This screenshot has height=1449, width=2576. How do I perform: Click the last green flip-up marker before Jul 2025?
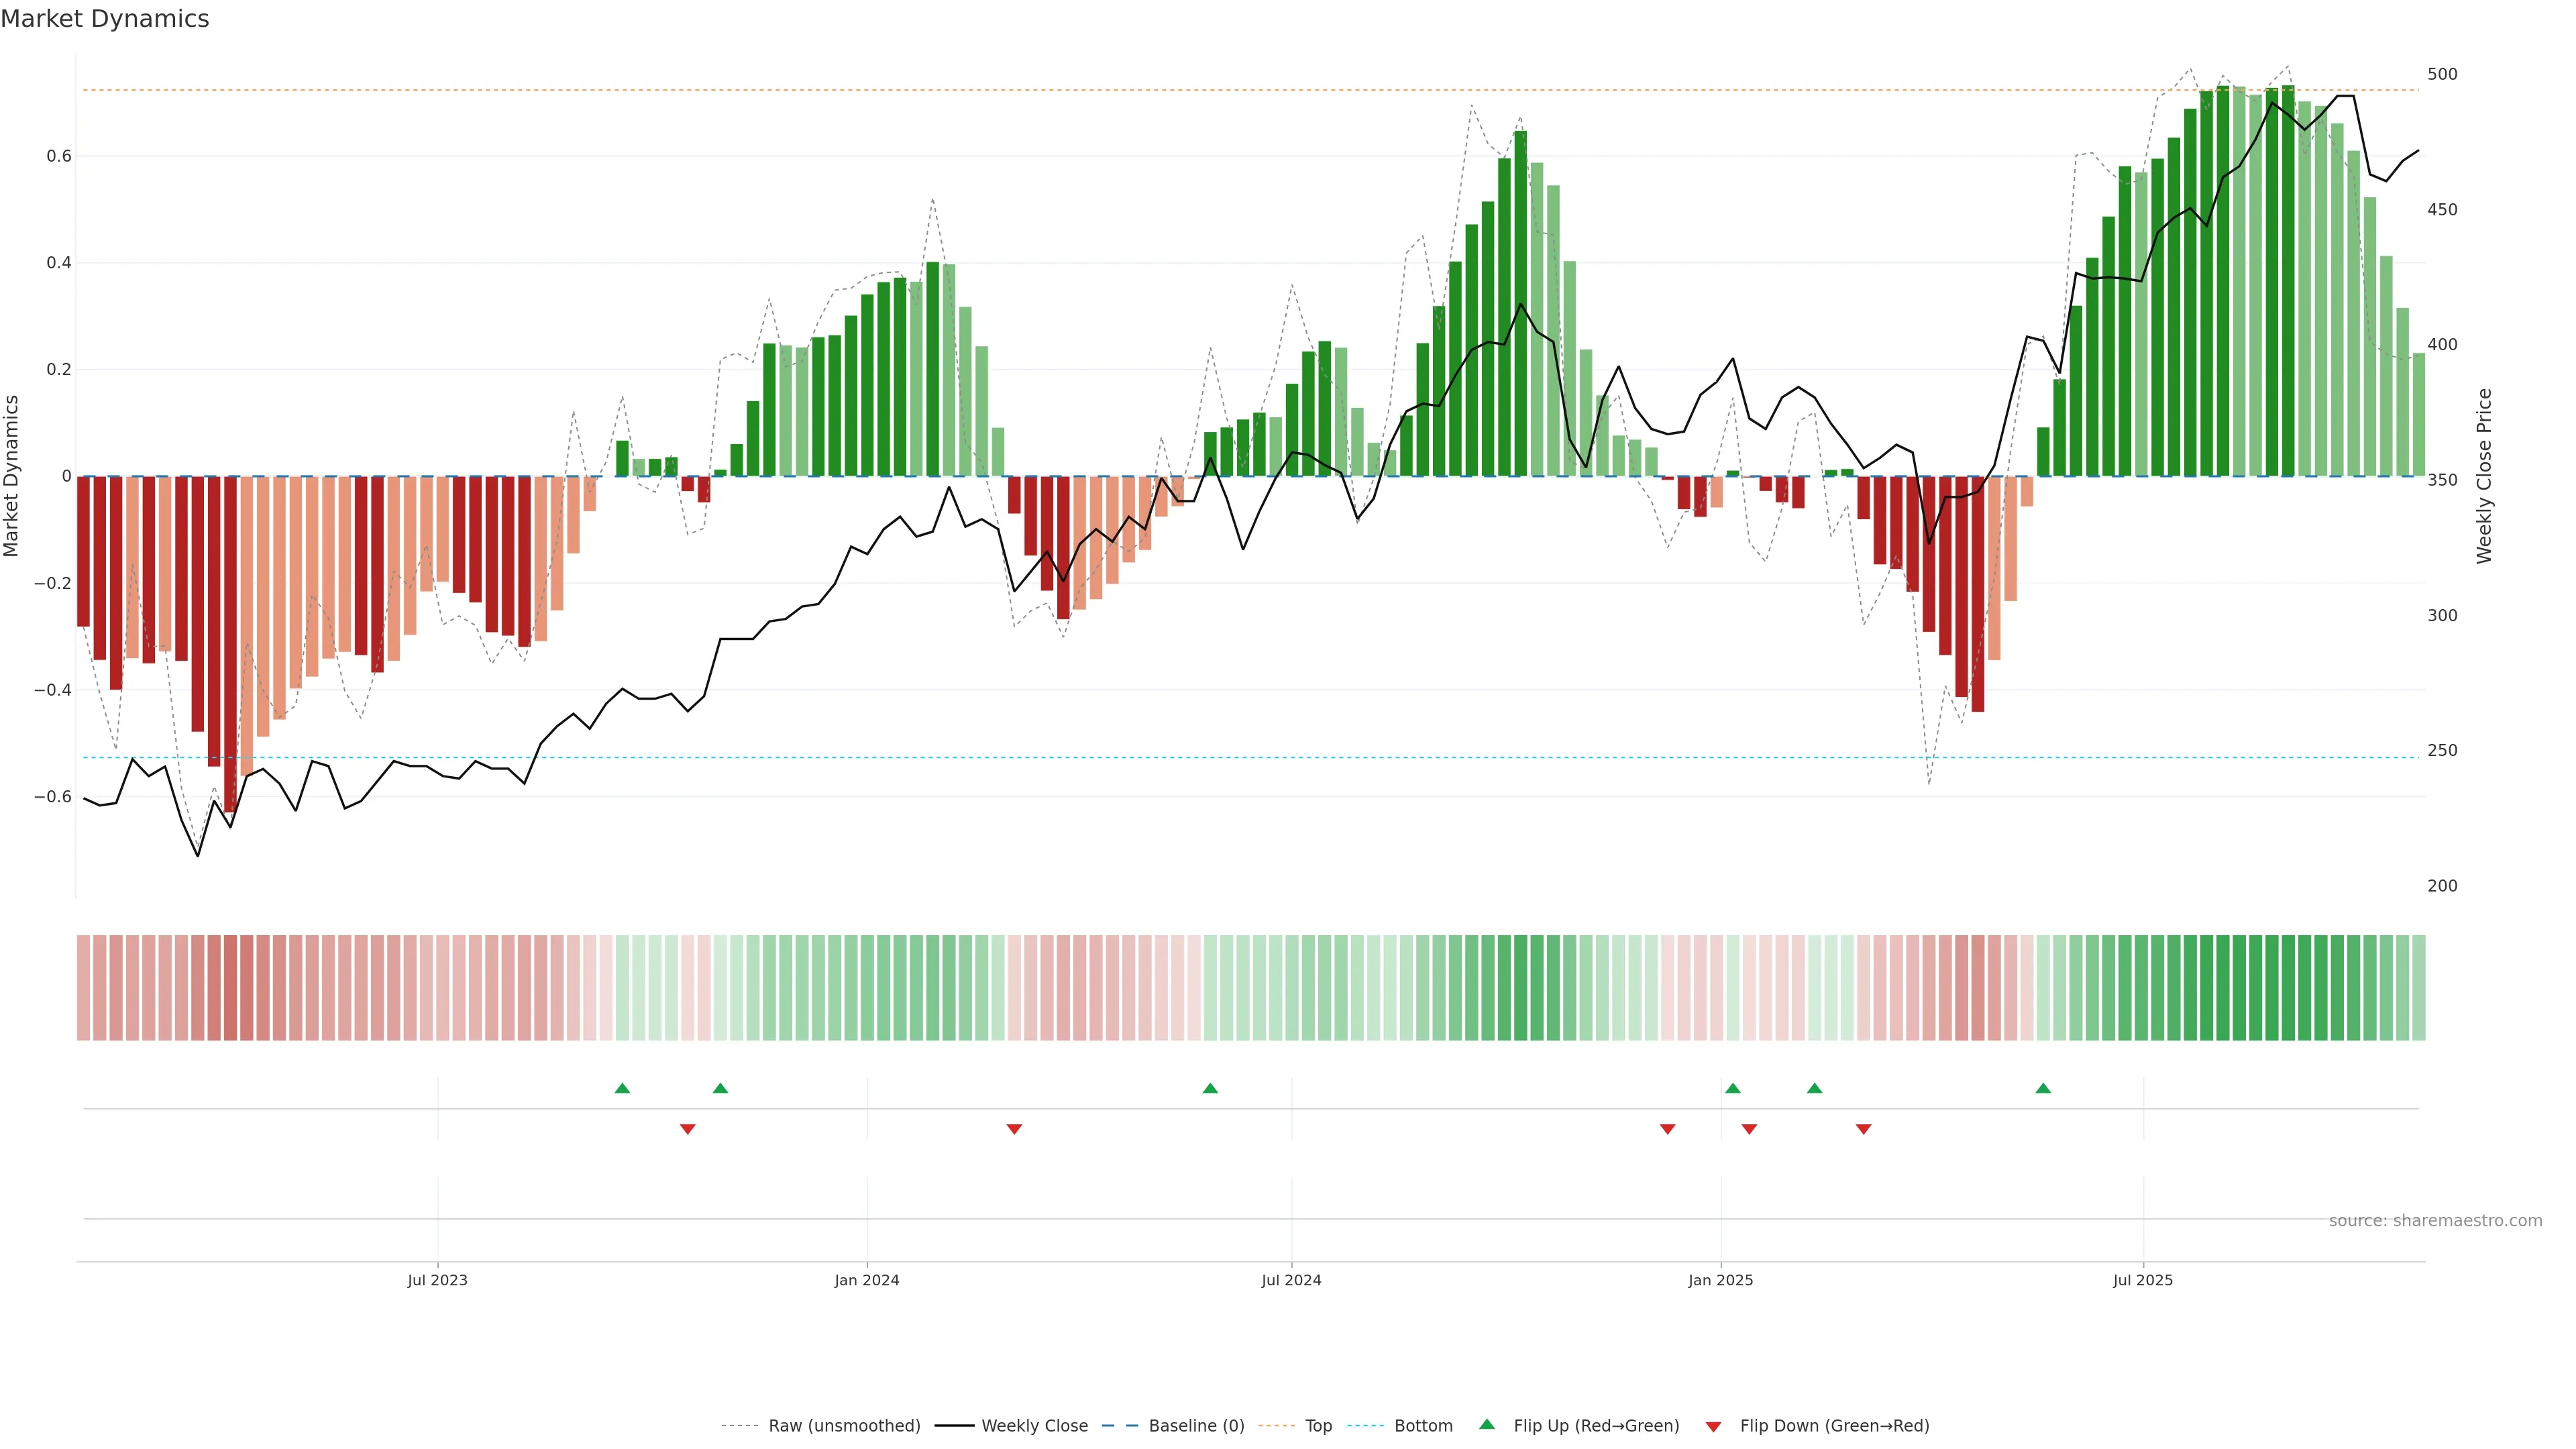(x=2043, y=1088)
